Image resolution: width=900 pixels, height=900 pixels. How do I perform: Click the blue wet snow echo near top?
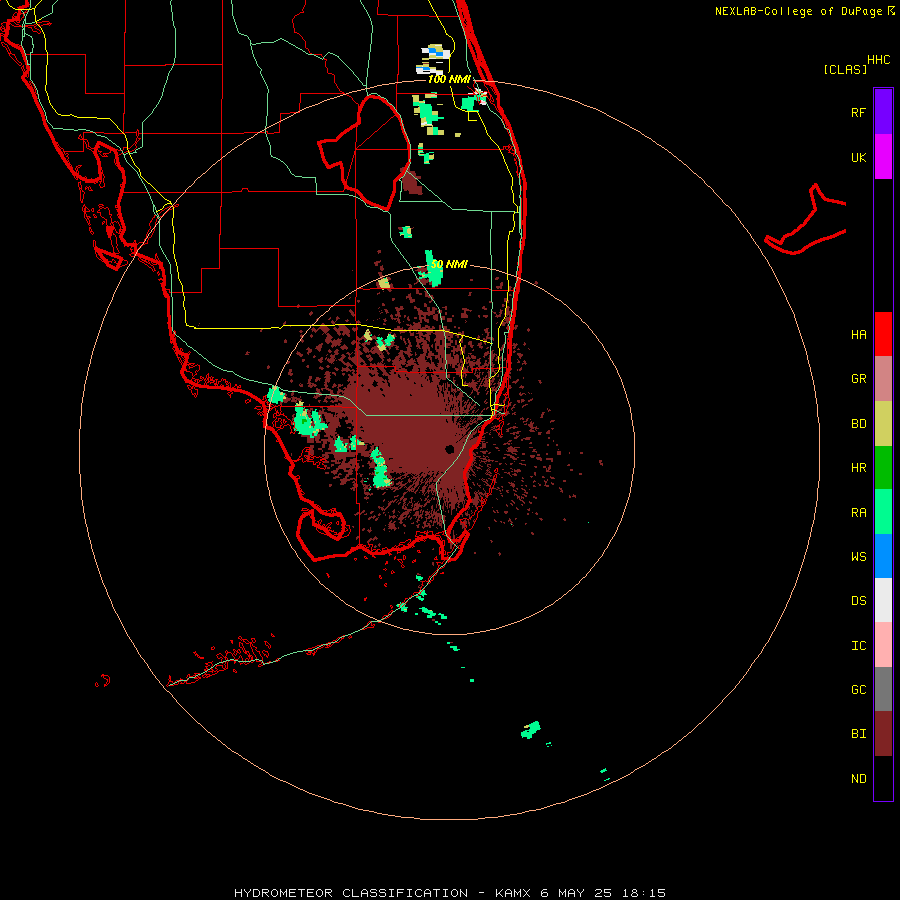click(436, 52)
